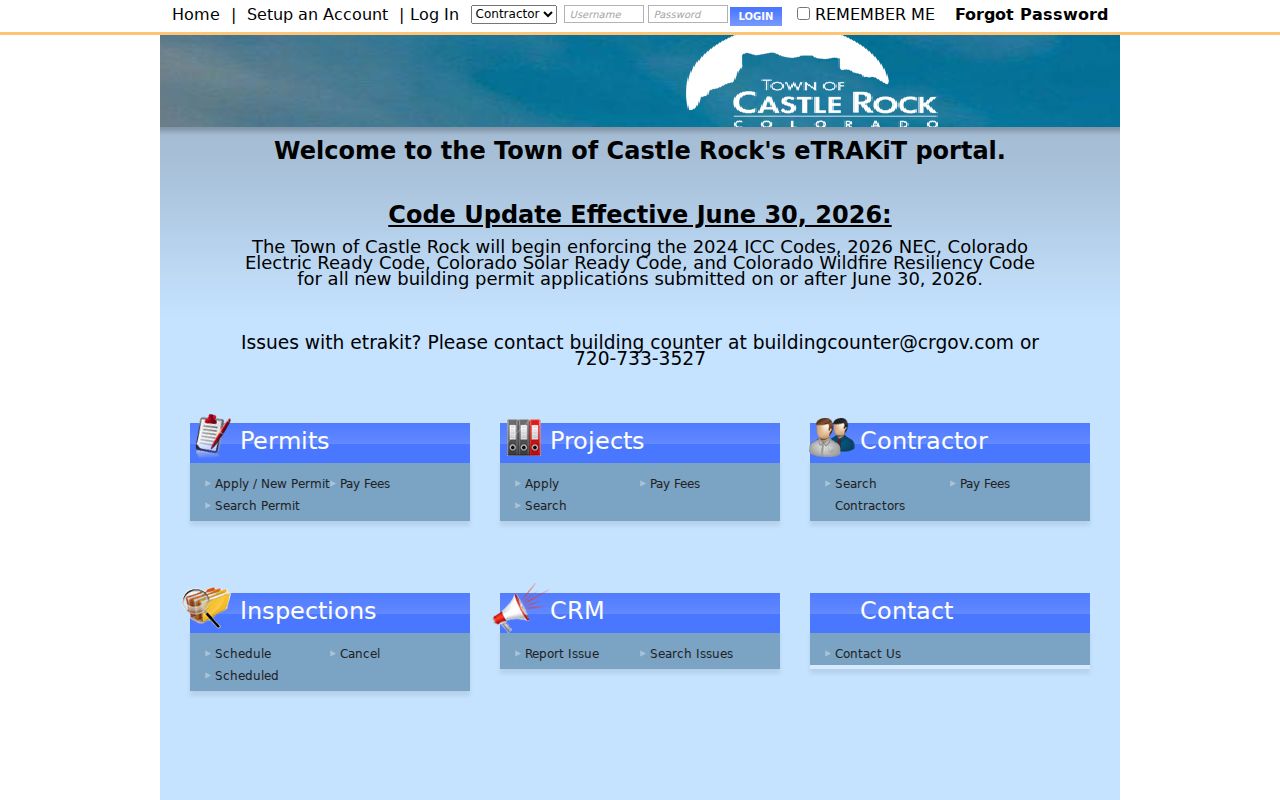
Task: Click Apply / New Permit link
Action: [x=272, y=483]
